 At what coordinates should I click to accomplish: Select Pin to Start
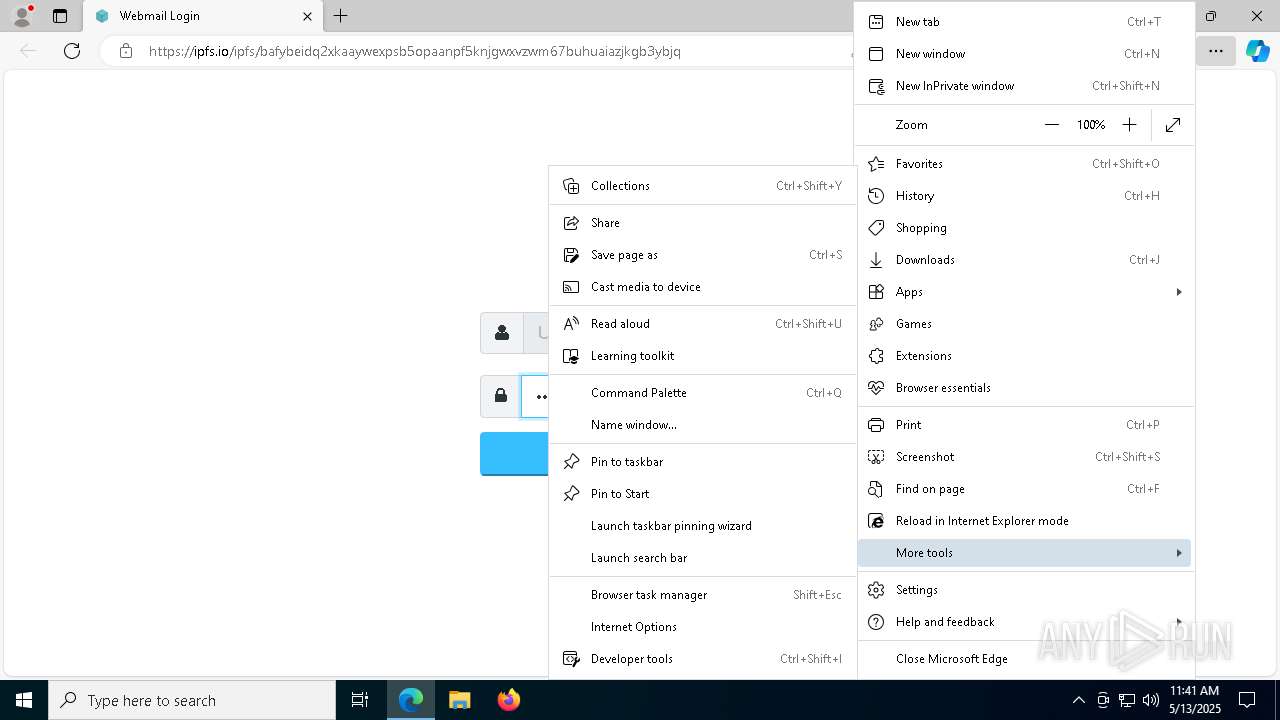pos(702,493)
